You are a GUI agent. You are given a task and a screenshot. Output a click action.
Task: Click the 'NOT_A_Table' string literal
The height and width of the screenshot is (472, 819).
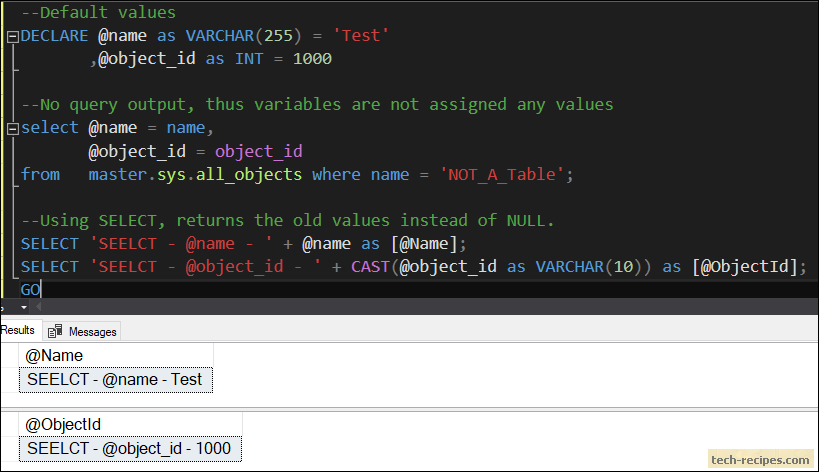coord(501,174)
